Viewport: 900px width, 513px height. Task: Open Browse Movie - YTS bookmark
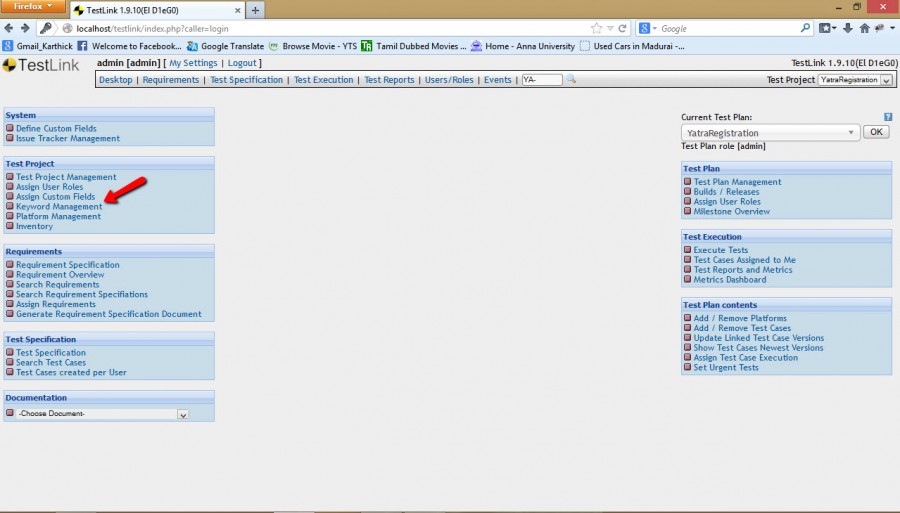313,46
